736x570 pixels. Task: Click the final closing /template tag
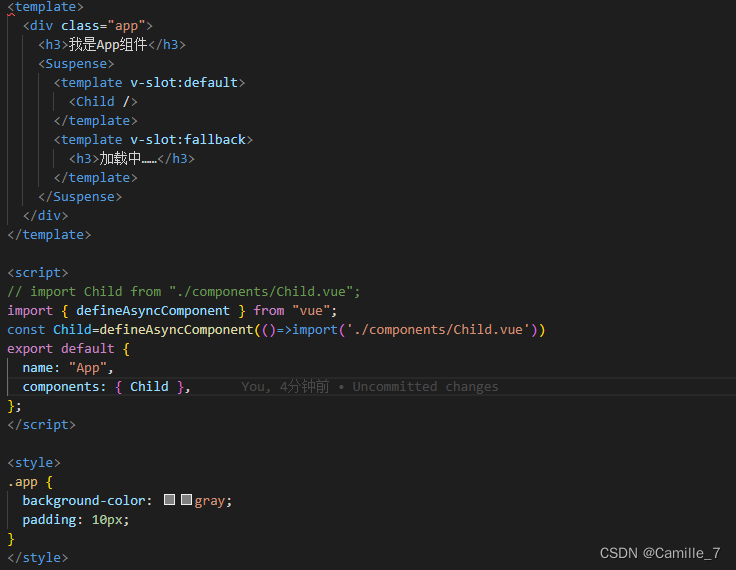point(49,235)
